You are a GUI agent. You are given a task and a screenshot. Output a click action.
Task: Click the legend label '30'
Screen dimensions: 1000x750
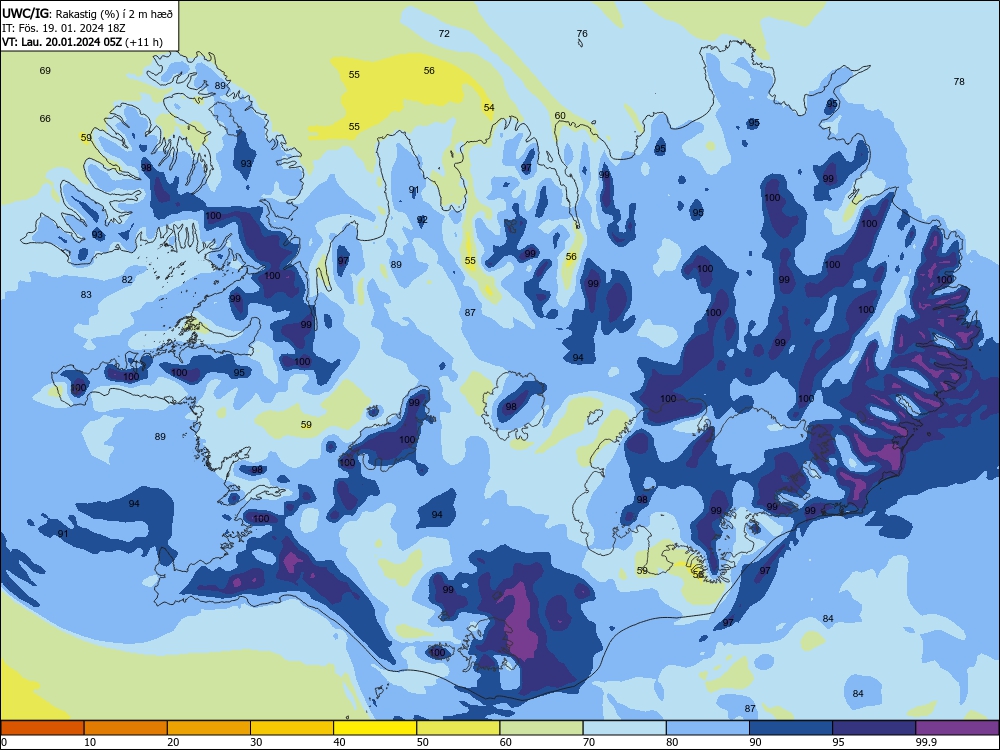point(256,742)
